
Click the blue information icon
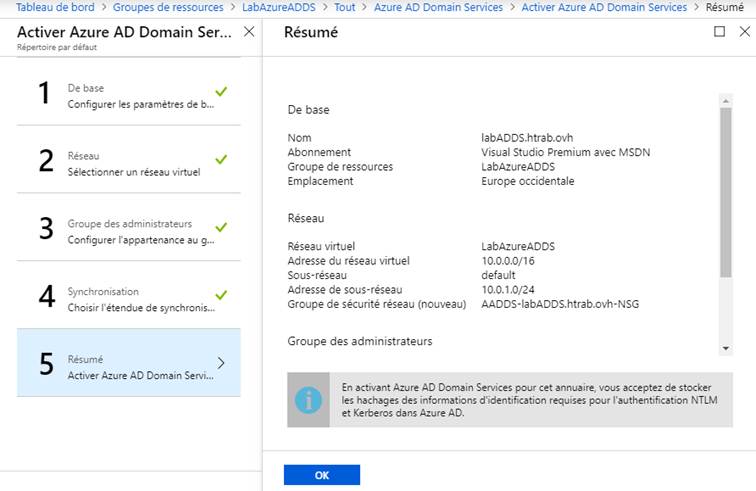pyautogui.click(x=308, y=400)
